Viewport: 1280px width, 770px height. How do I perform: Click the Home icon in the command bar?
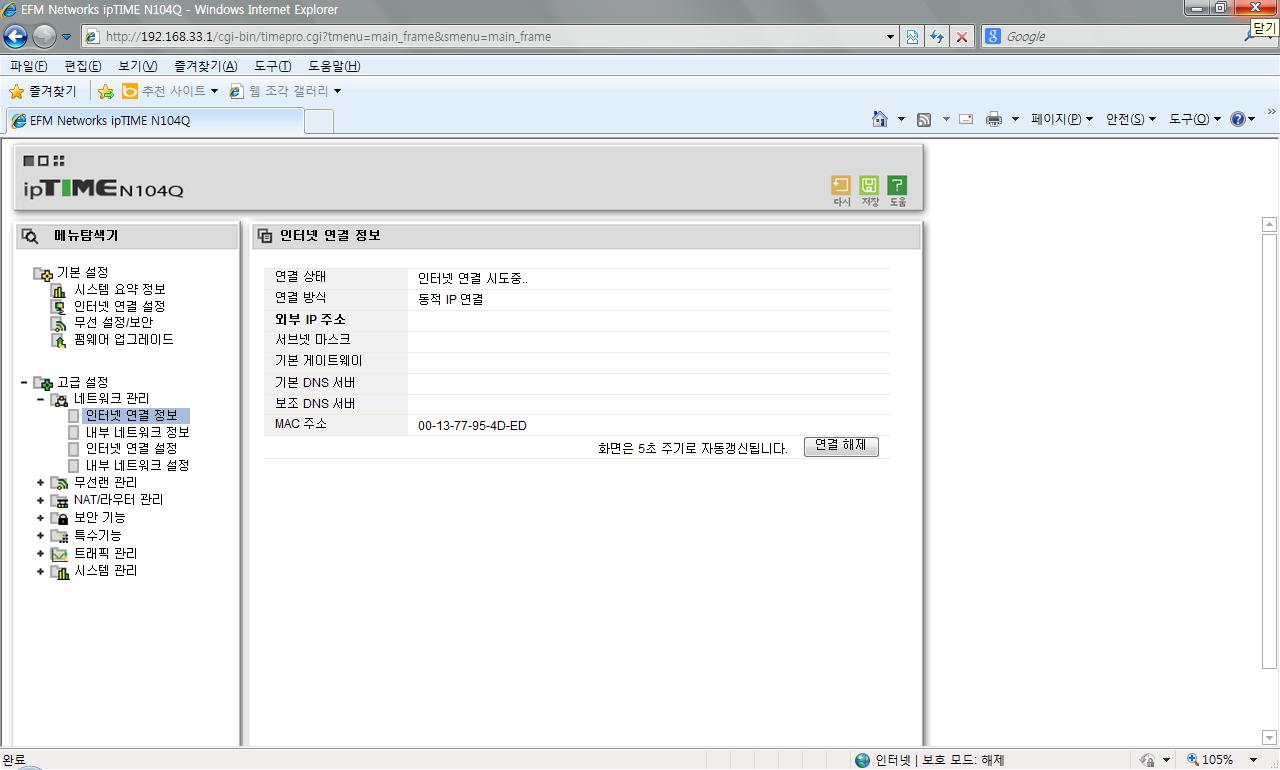(x=880, y=119)
